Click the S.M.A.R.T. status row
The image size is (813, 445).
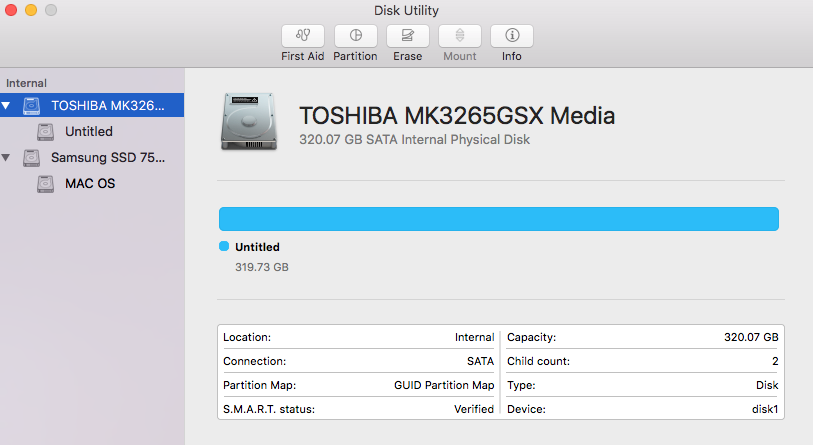[x=358, y=409]
